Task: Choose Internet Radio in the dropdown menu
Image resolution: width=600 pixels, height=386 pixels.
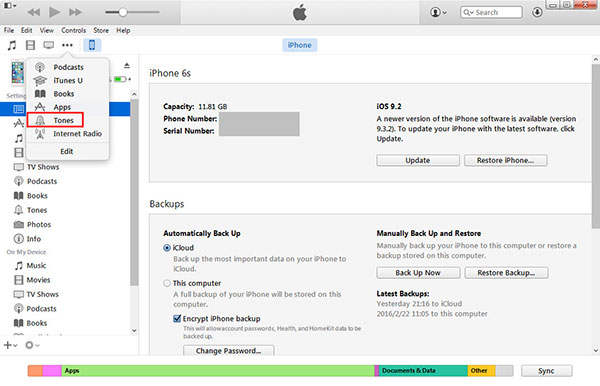Action: click(68, 134)
